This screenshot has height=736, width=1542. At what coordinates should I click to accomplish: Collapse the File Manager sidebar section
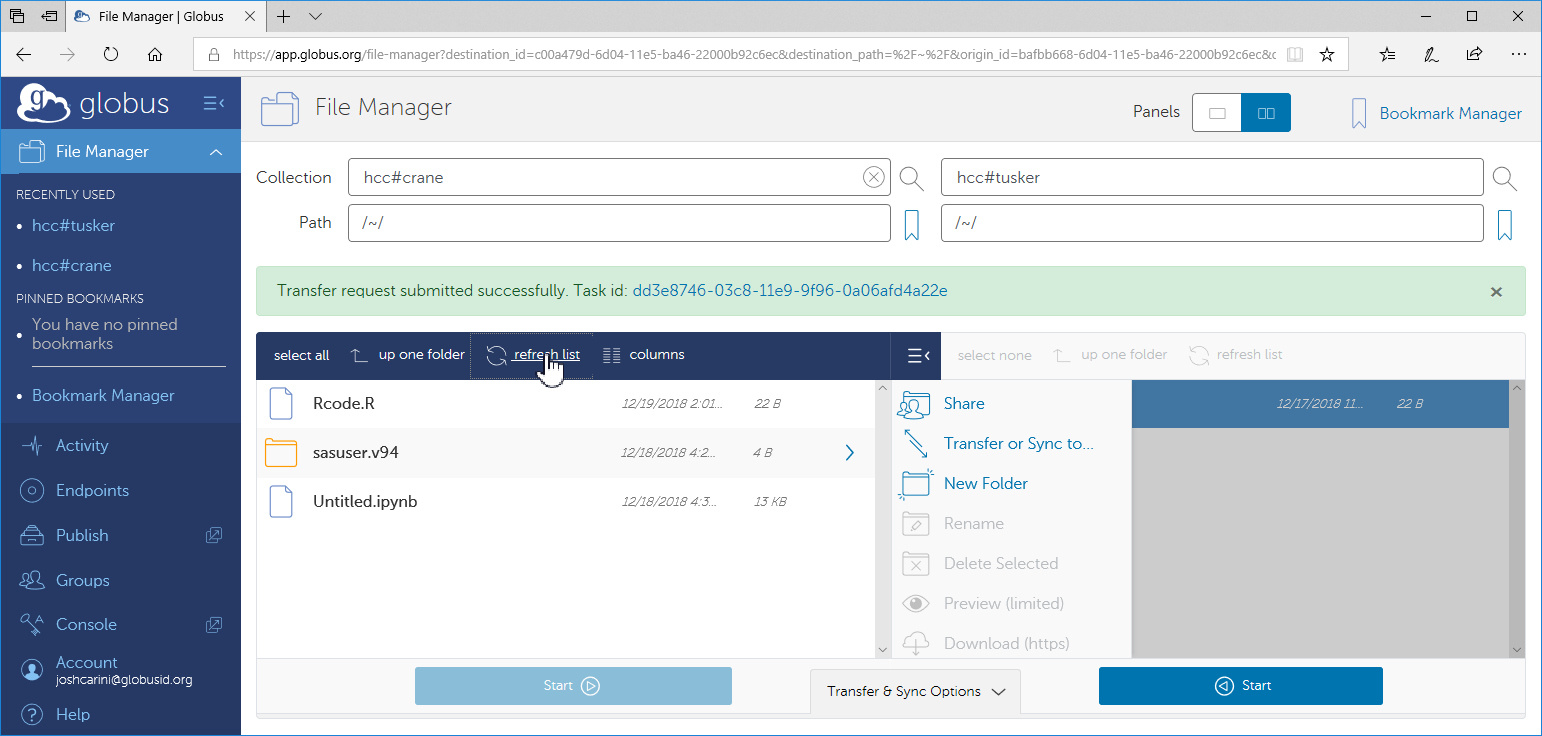pyautogui.click(x=215, y=152)
